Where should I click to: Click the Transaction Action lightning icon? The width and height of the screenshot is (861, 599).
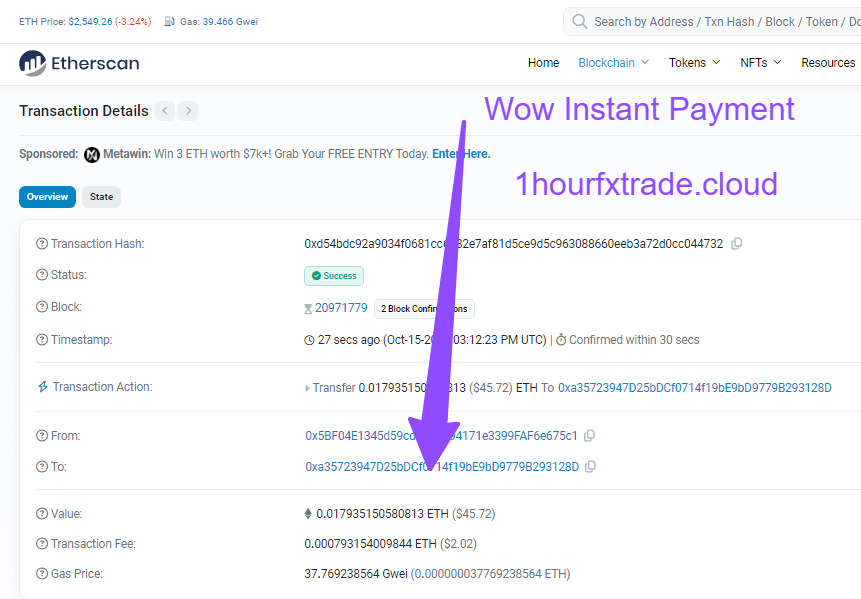pos(42,387)
